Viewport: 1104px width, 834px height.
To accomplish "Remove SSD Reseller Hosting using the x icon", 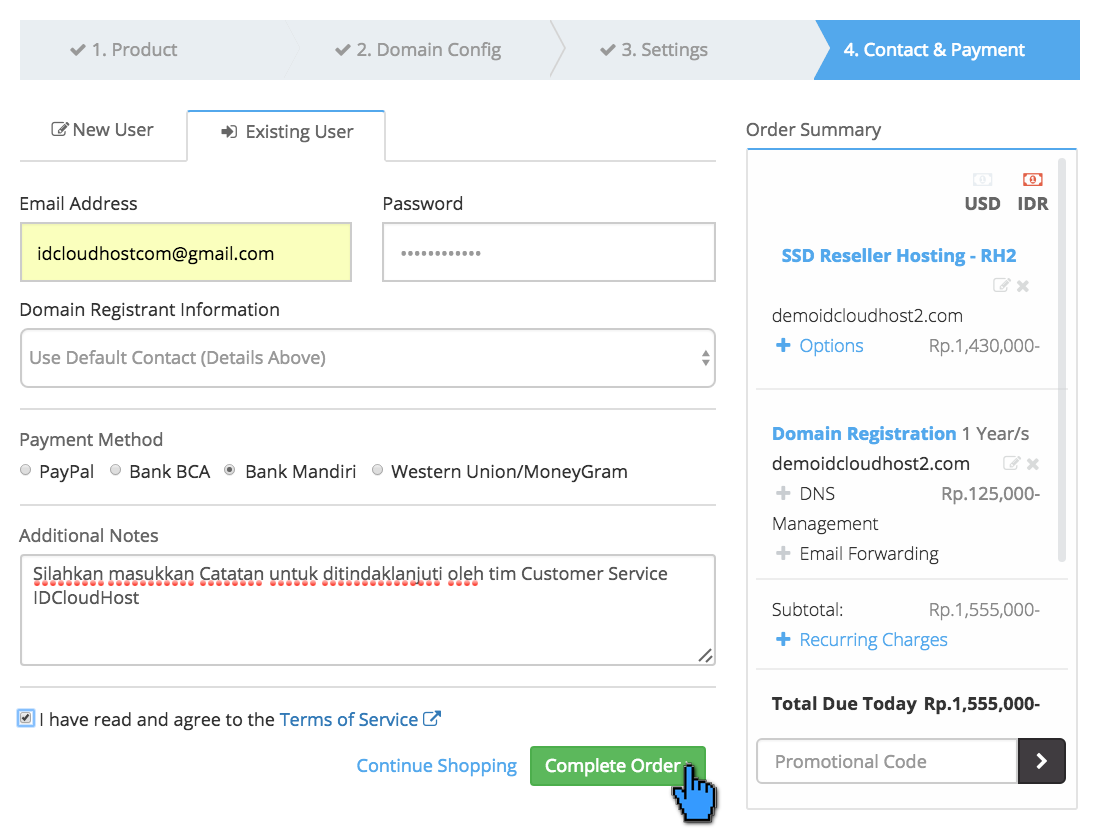I will [x=1023, y=285].
